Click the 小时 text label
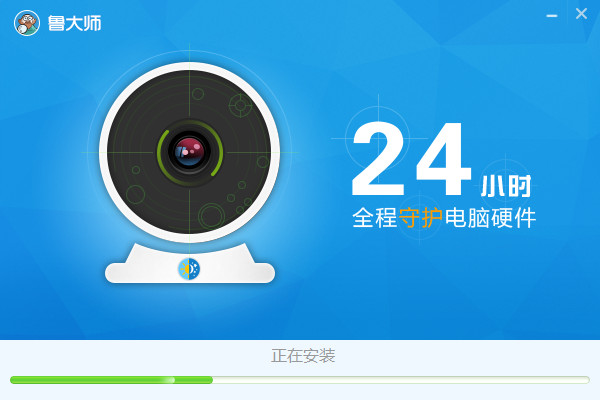 click(506, 186)
